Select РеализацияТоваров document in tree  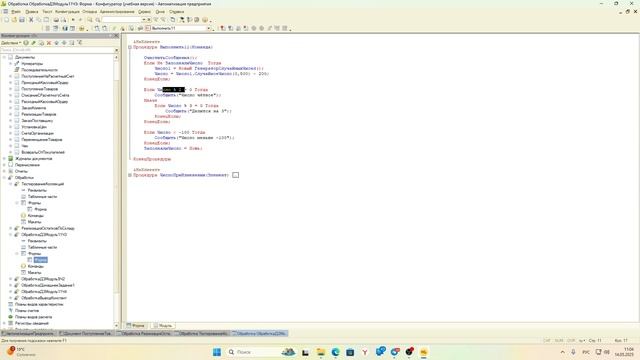[x=39, y=114]
